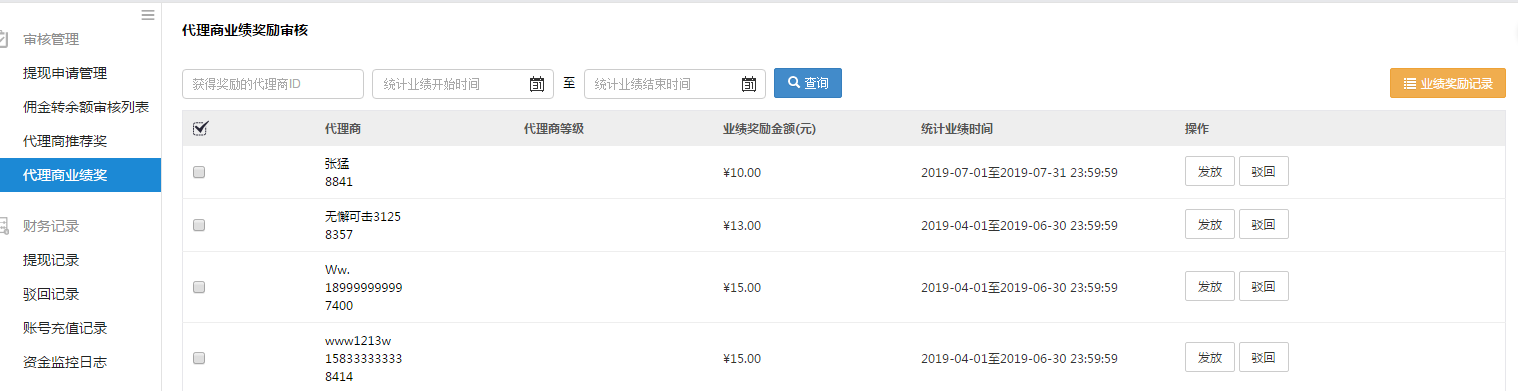Image resolution: width=1518 pixels, height=391 pixels.
Task: Click the 审核管理 section icon
Action: (x=4, y=39)
